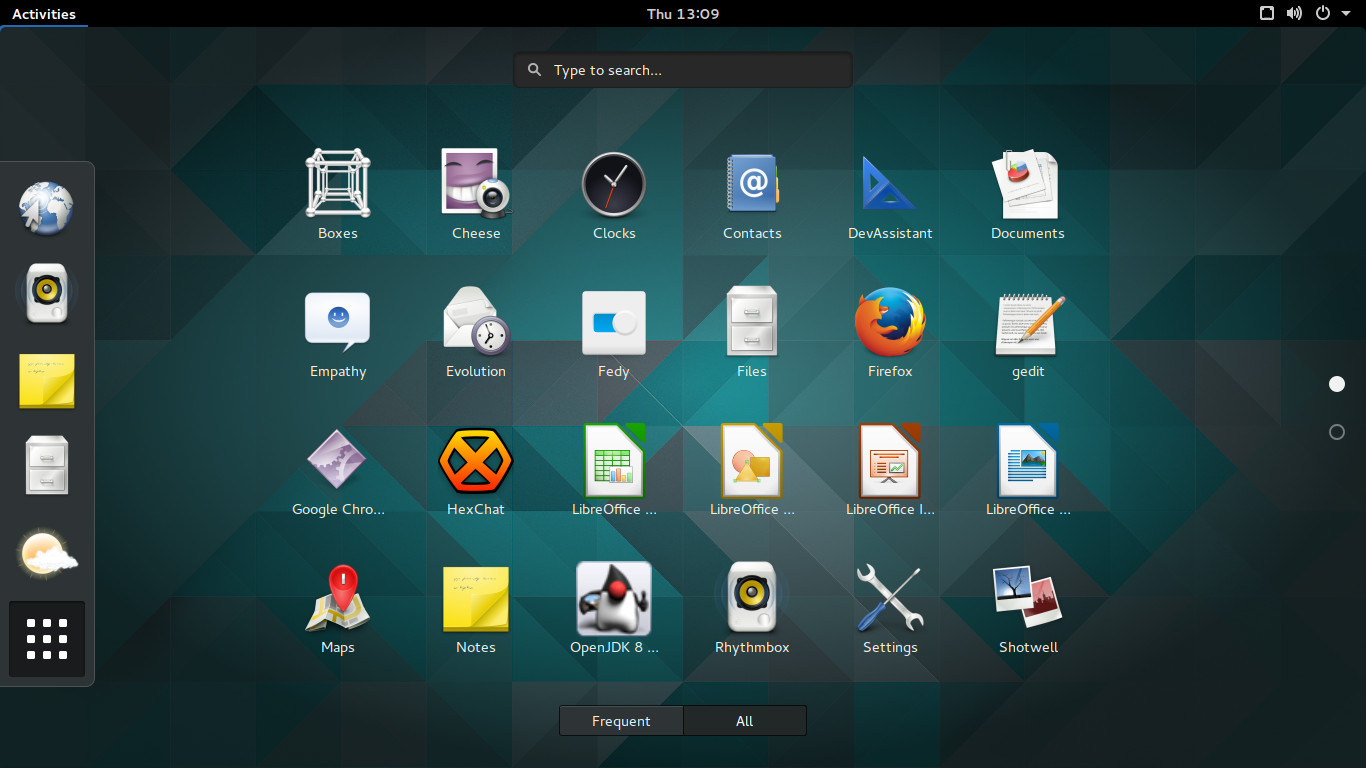This screenshot has height=768, width=1366.
Task: Click the Rhythmbox speaker in the dash
Action: [x=47, y=294]
